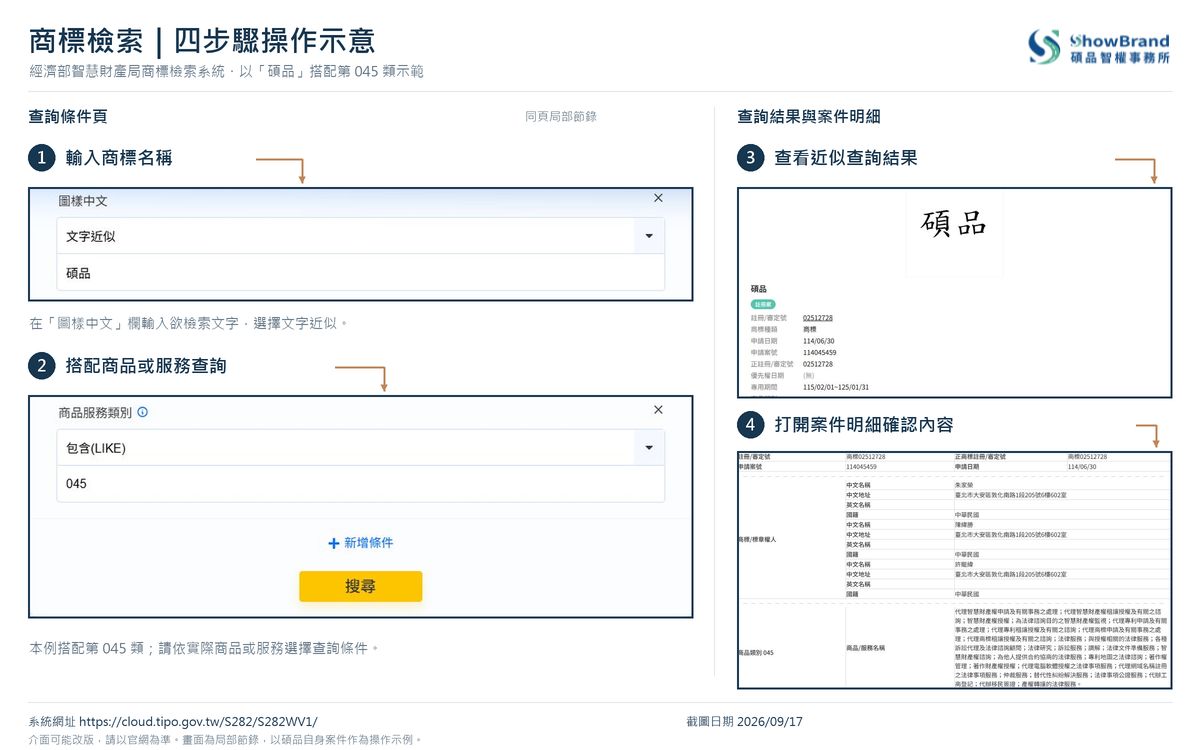Click the green 註冊 status badge
Viewport: 1200px width, 750px height.
coord(763,304)
